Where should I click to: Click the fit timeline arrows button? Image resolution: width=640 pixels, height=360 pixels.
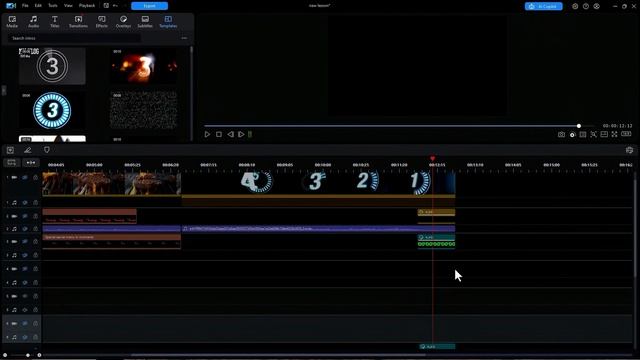(31, 163)
